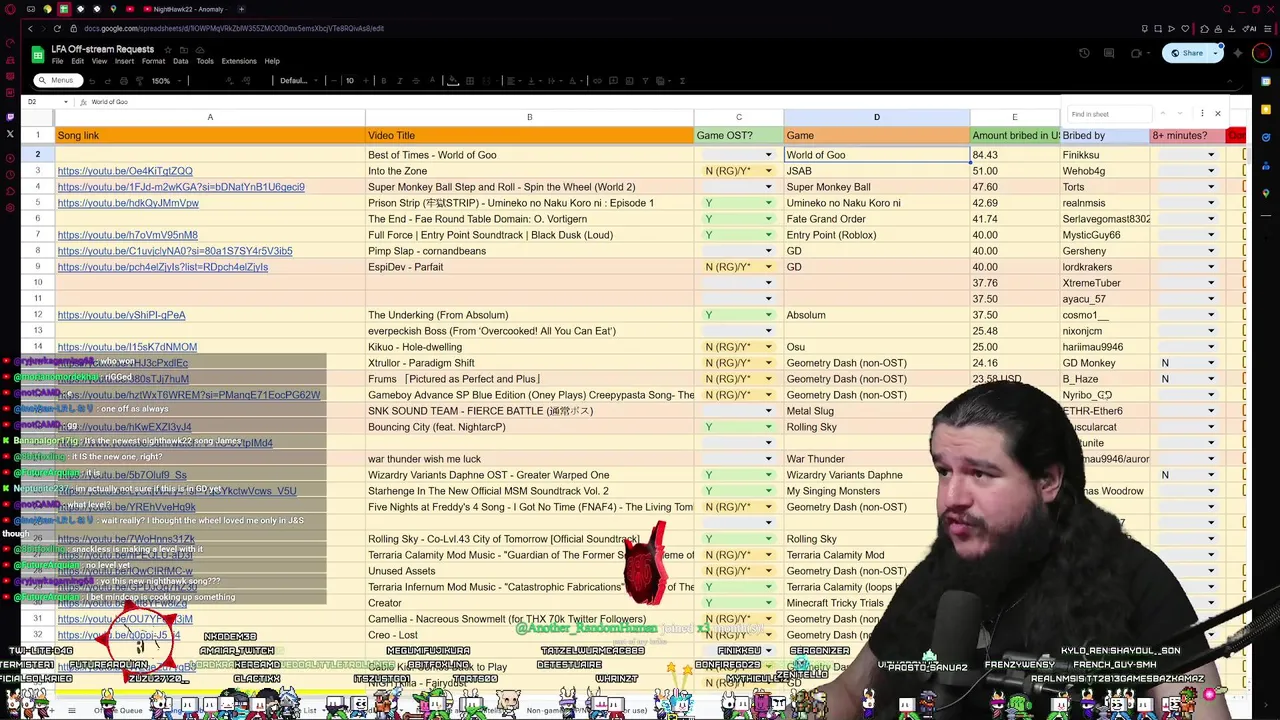This screenshot has height=720, width=1280.
Task: Select the Super Monkey Ball game cell
Action: coord(877,187)
